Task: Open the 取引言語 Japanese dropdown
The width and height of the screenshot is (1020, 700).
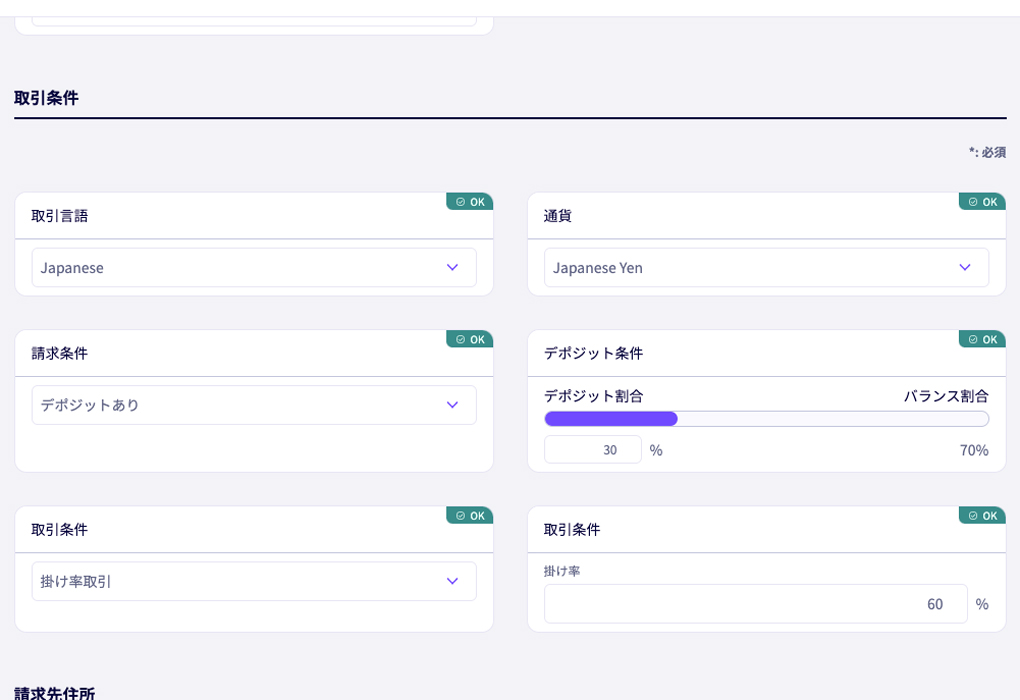Action: (x=254, y=267)
